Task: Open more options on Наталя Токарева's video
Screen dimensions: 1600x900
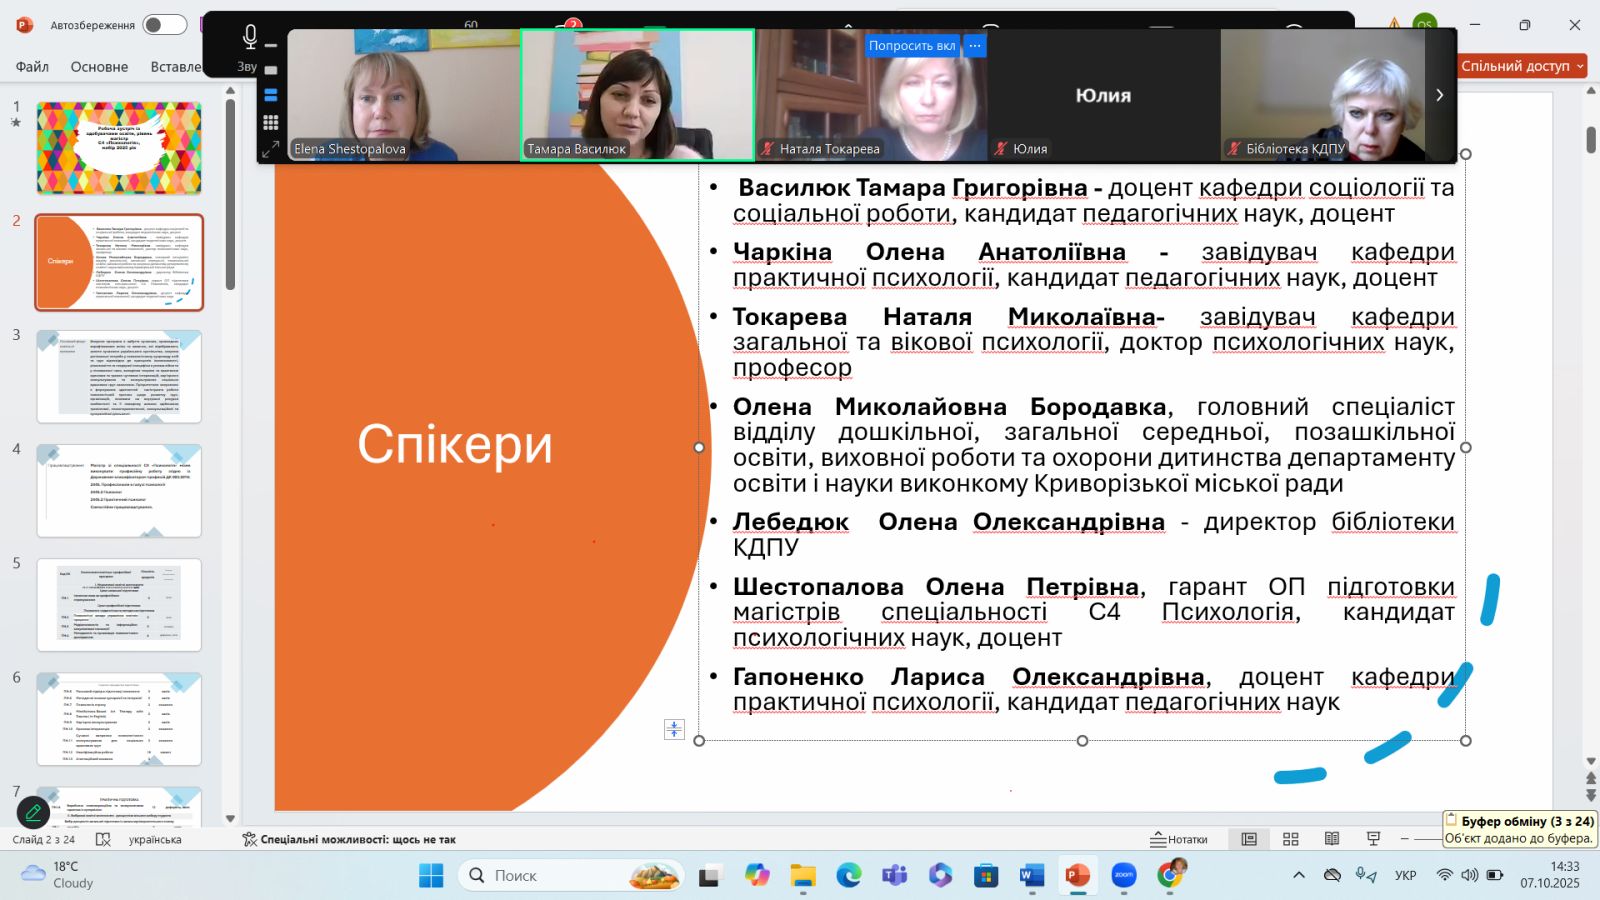Action: (975, 46)
